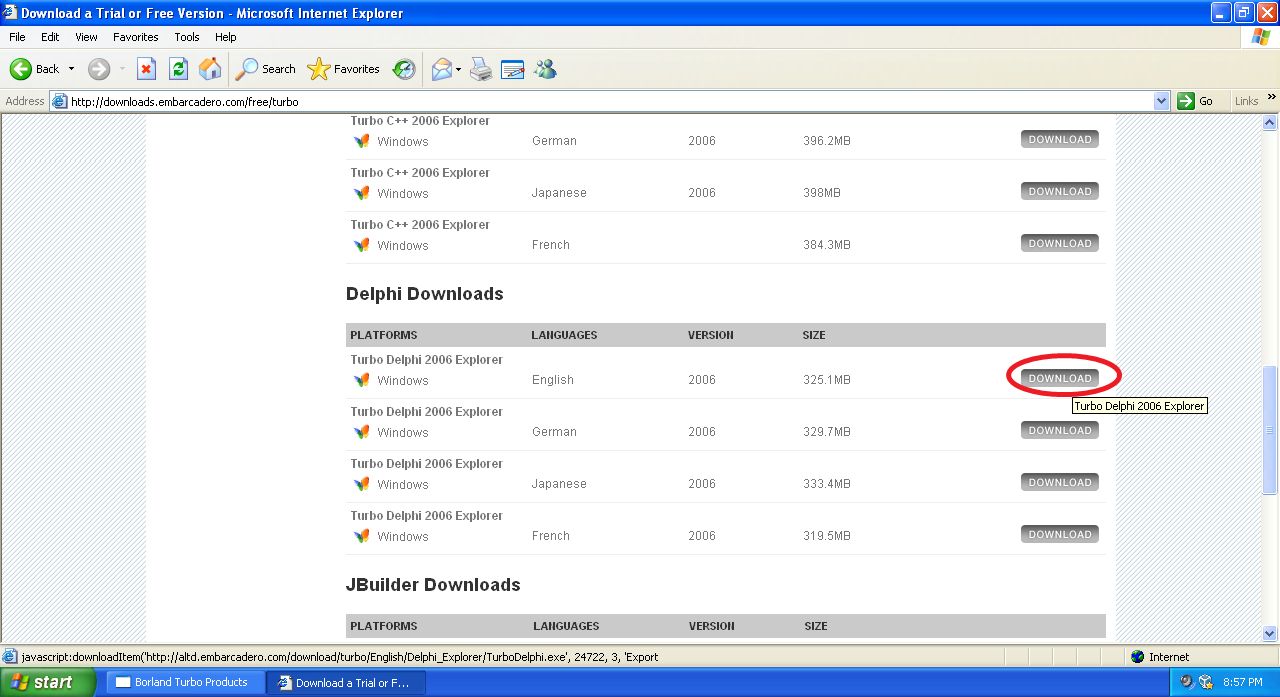
Task: Click the Windows logo in C++ Japanese row
Action: tap(361, 193)
